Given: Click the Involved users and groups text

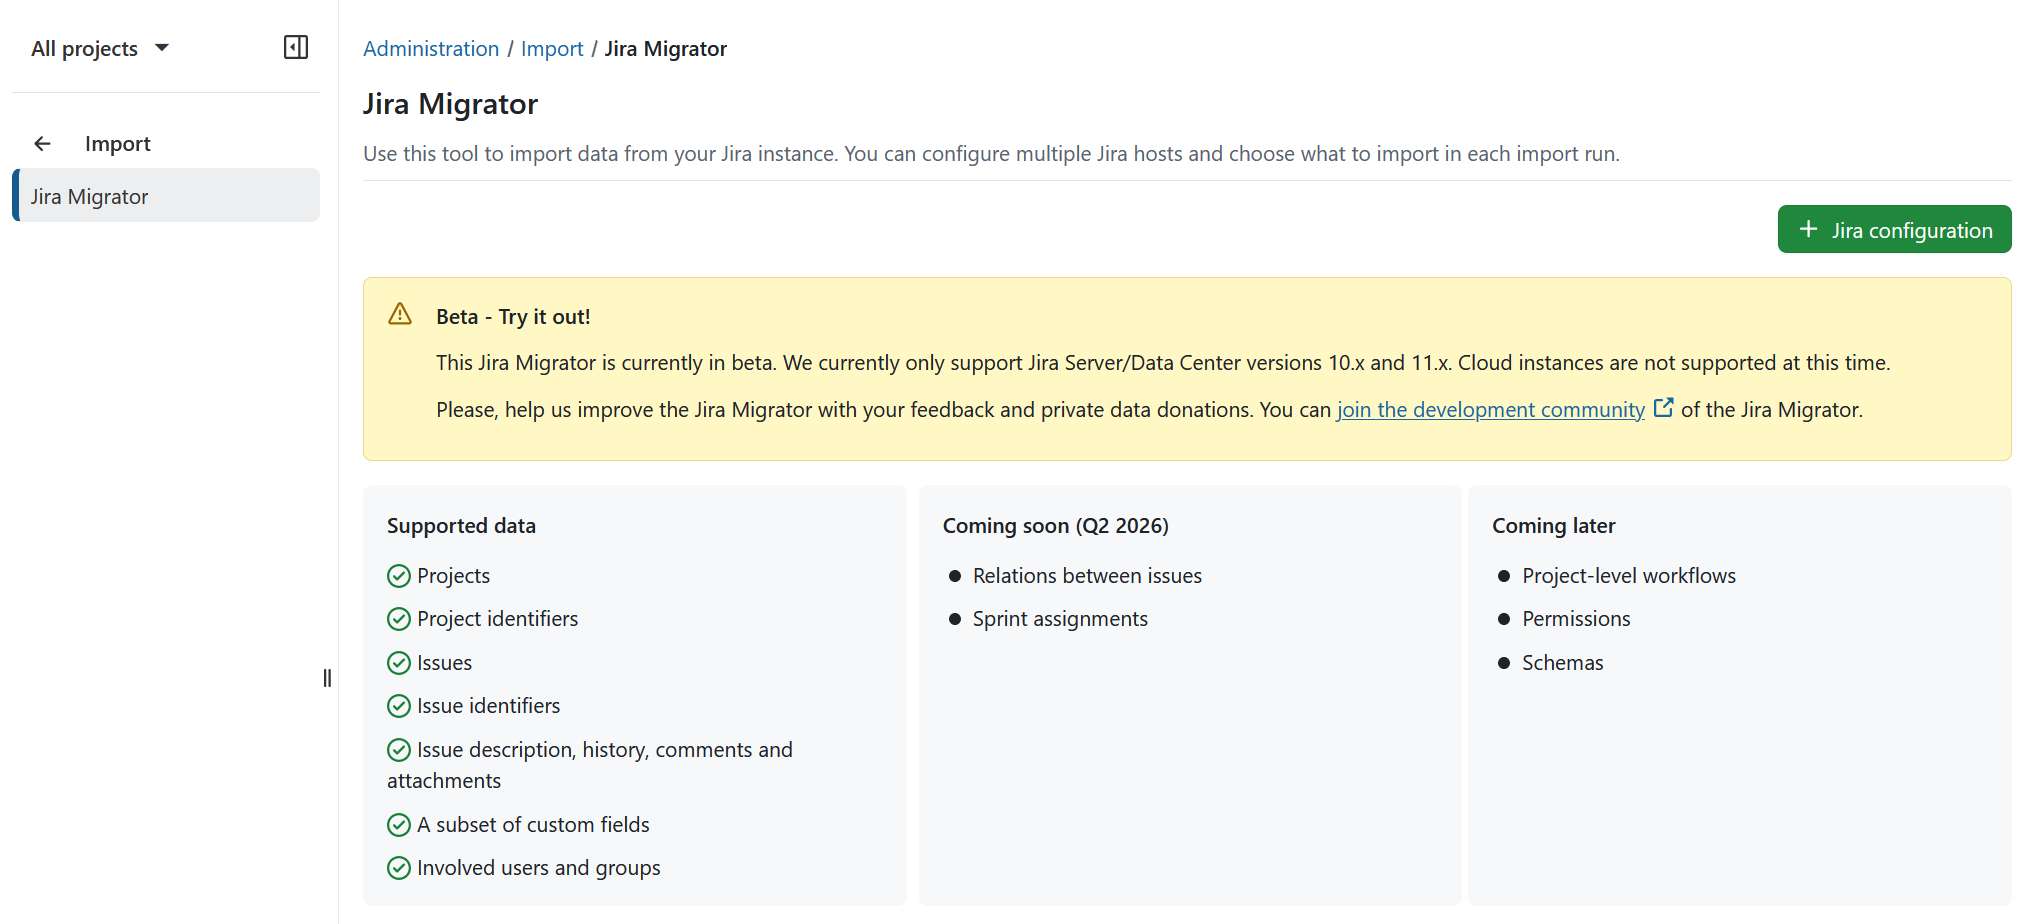Looking at the screenshot, I should coord(538,868).
